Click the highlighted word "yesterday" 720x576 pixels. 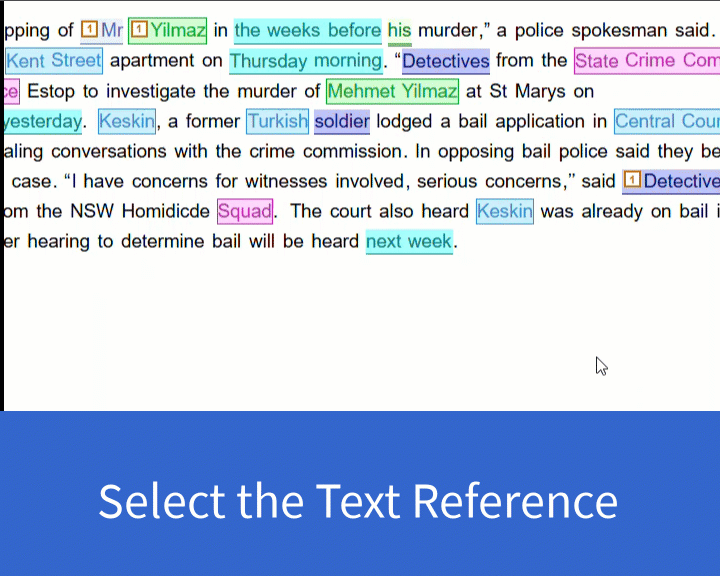click(x=42, y=122)
